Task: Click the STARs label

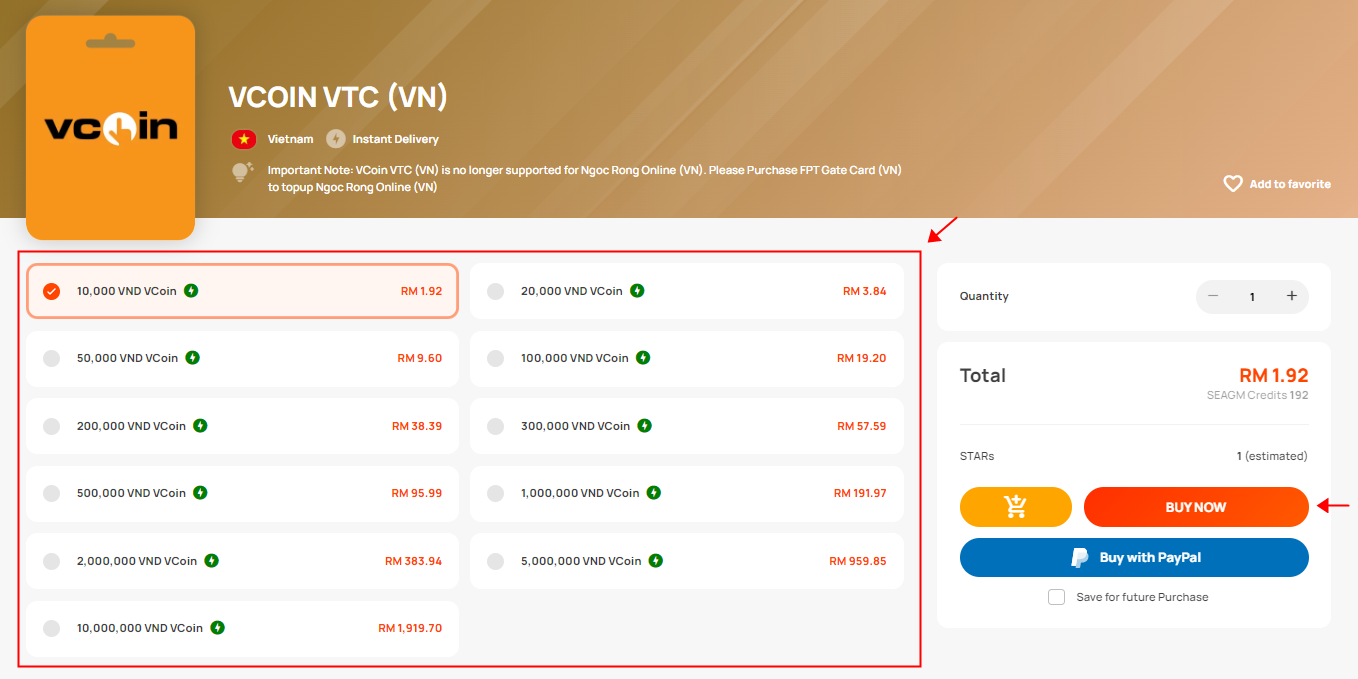Action: click(x=977, y=456)
